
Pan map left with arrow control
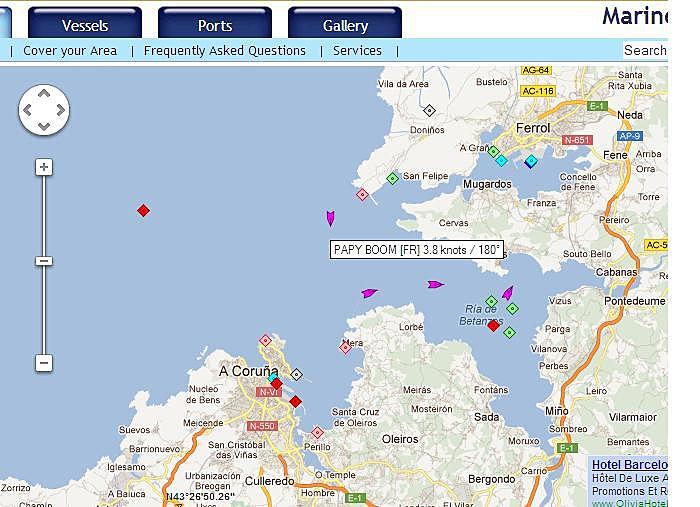[27, 110]
